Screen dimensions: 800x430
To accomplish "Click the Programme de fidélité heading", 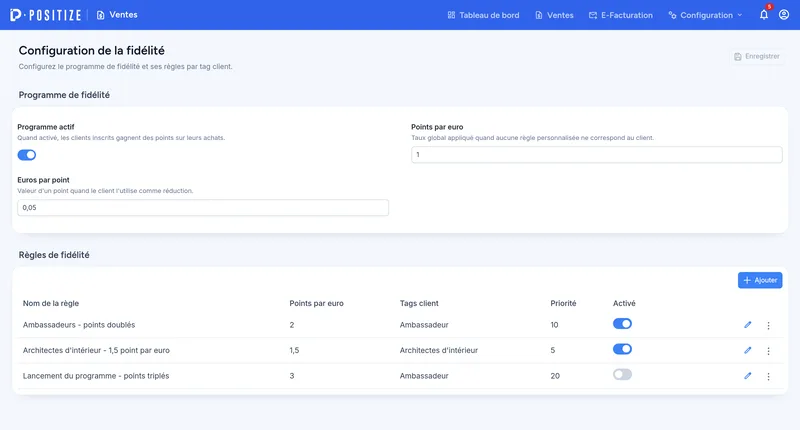I will click(x=64, y=95).
